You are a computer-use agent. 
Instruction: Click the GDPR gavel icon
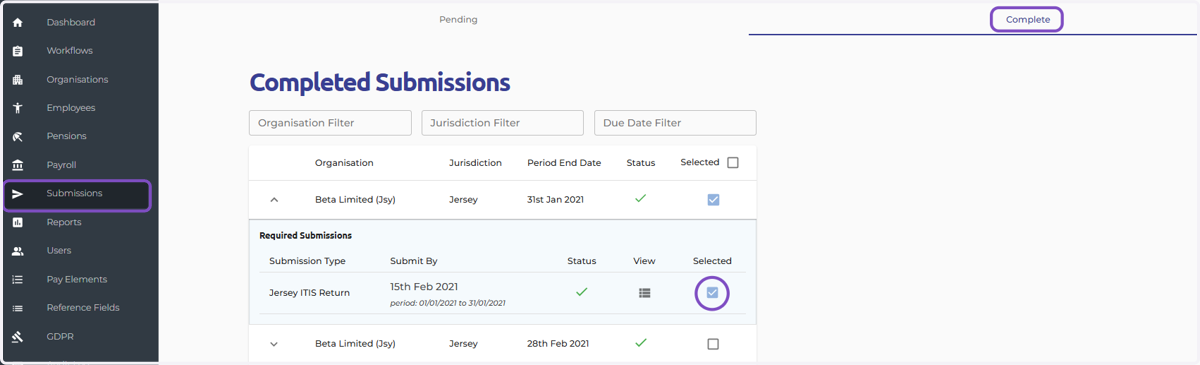pyautogui.click(x=17, y=337)
